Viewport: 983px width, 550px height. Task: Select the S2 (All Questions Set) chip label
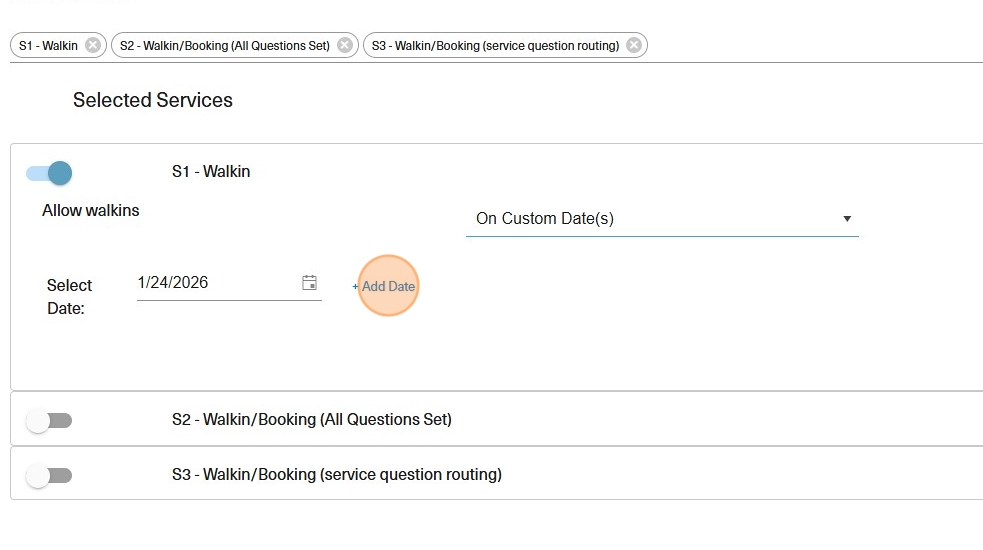click(x=224, y=46)
